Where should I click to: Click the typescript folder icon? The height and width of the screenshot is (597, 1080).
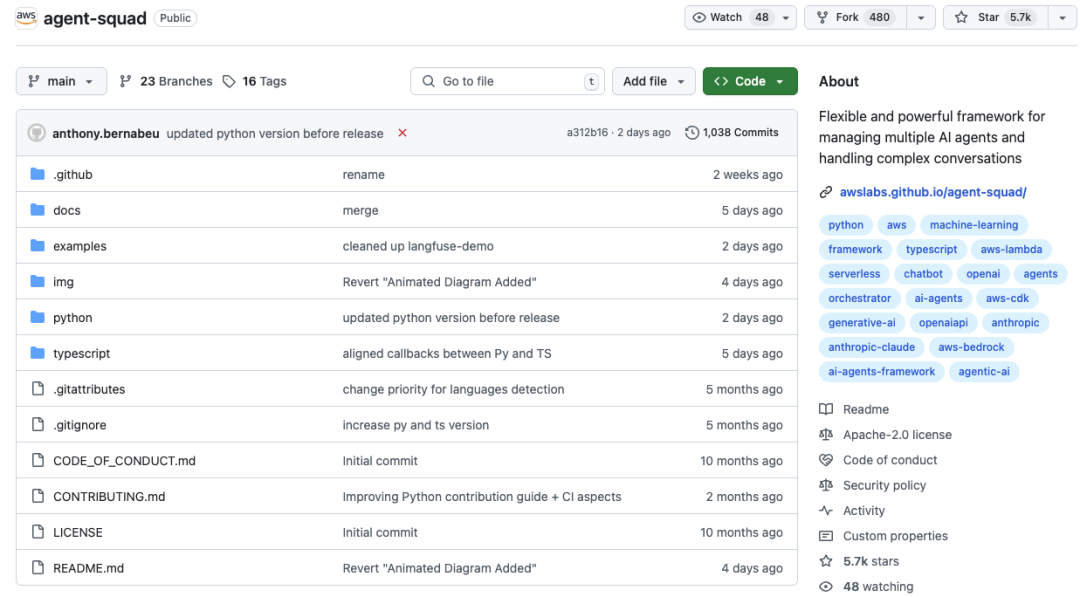[x=38, y=353]
